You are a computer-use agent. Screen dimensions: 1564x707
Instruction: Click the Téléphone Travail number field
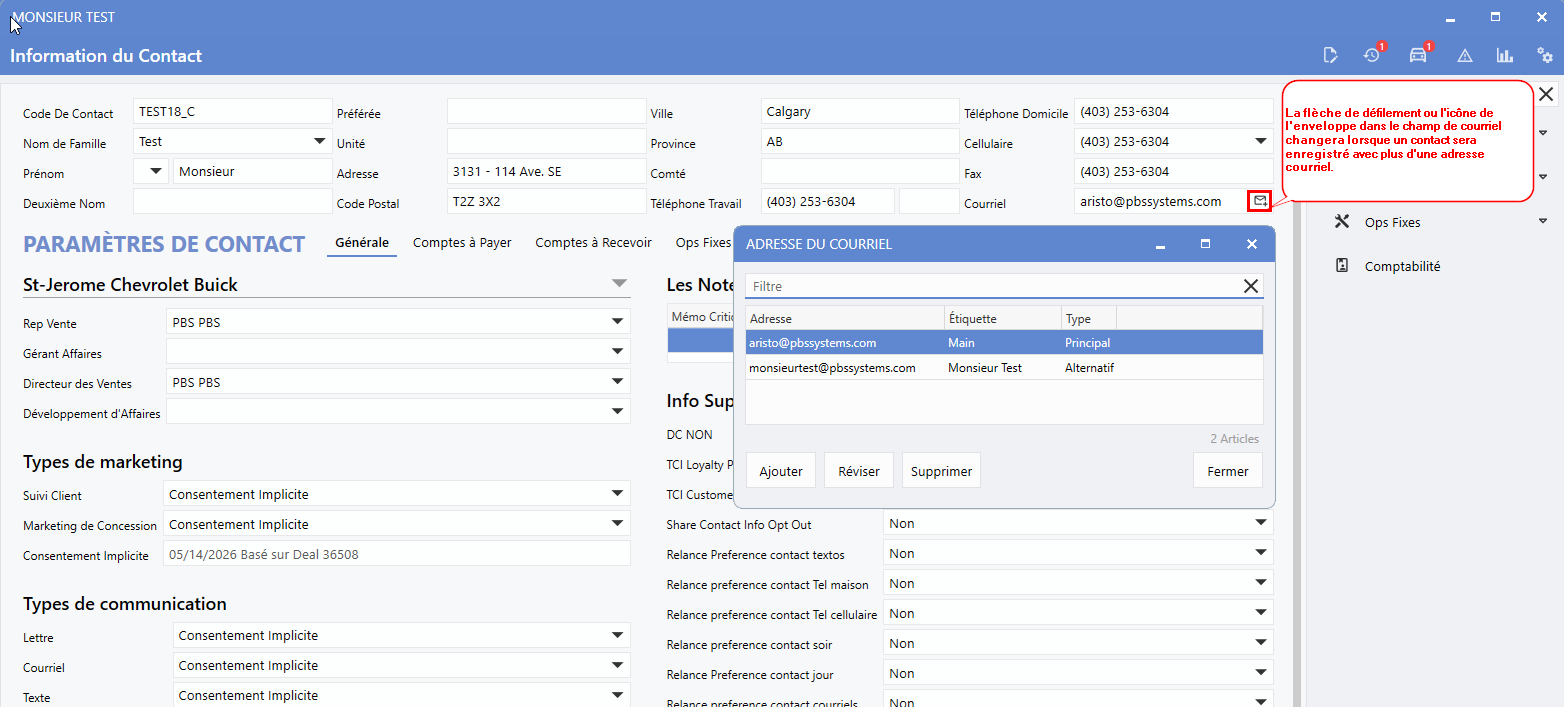point(828,201)
